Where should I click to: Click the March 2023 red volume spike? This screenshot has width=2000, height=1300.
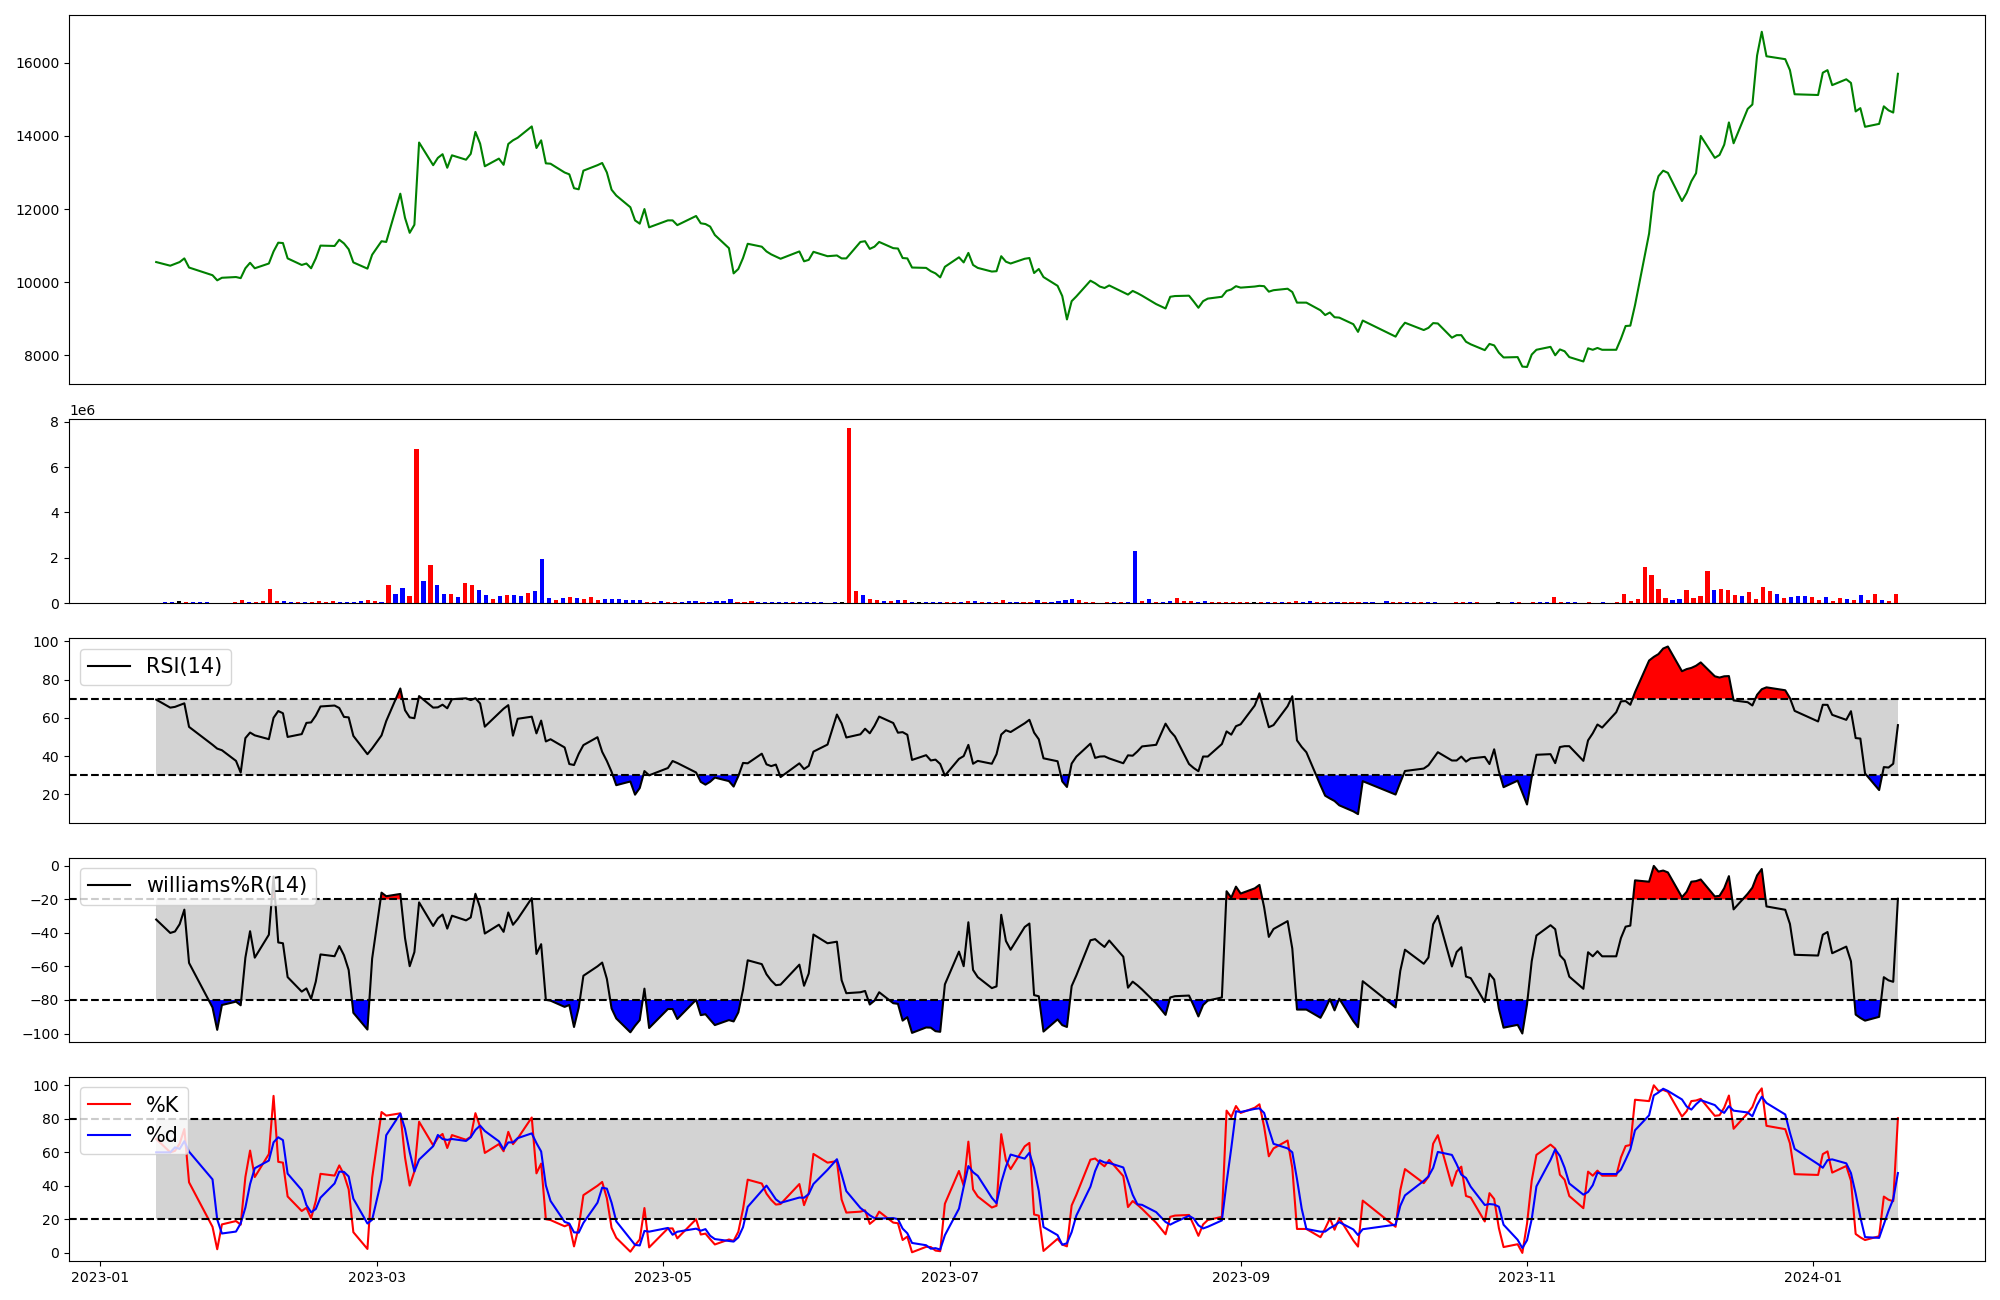(417, 525)
